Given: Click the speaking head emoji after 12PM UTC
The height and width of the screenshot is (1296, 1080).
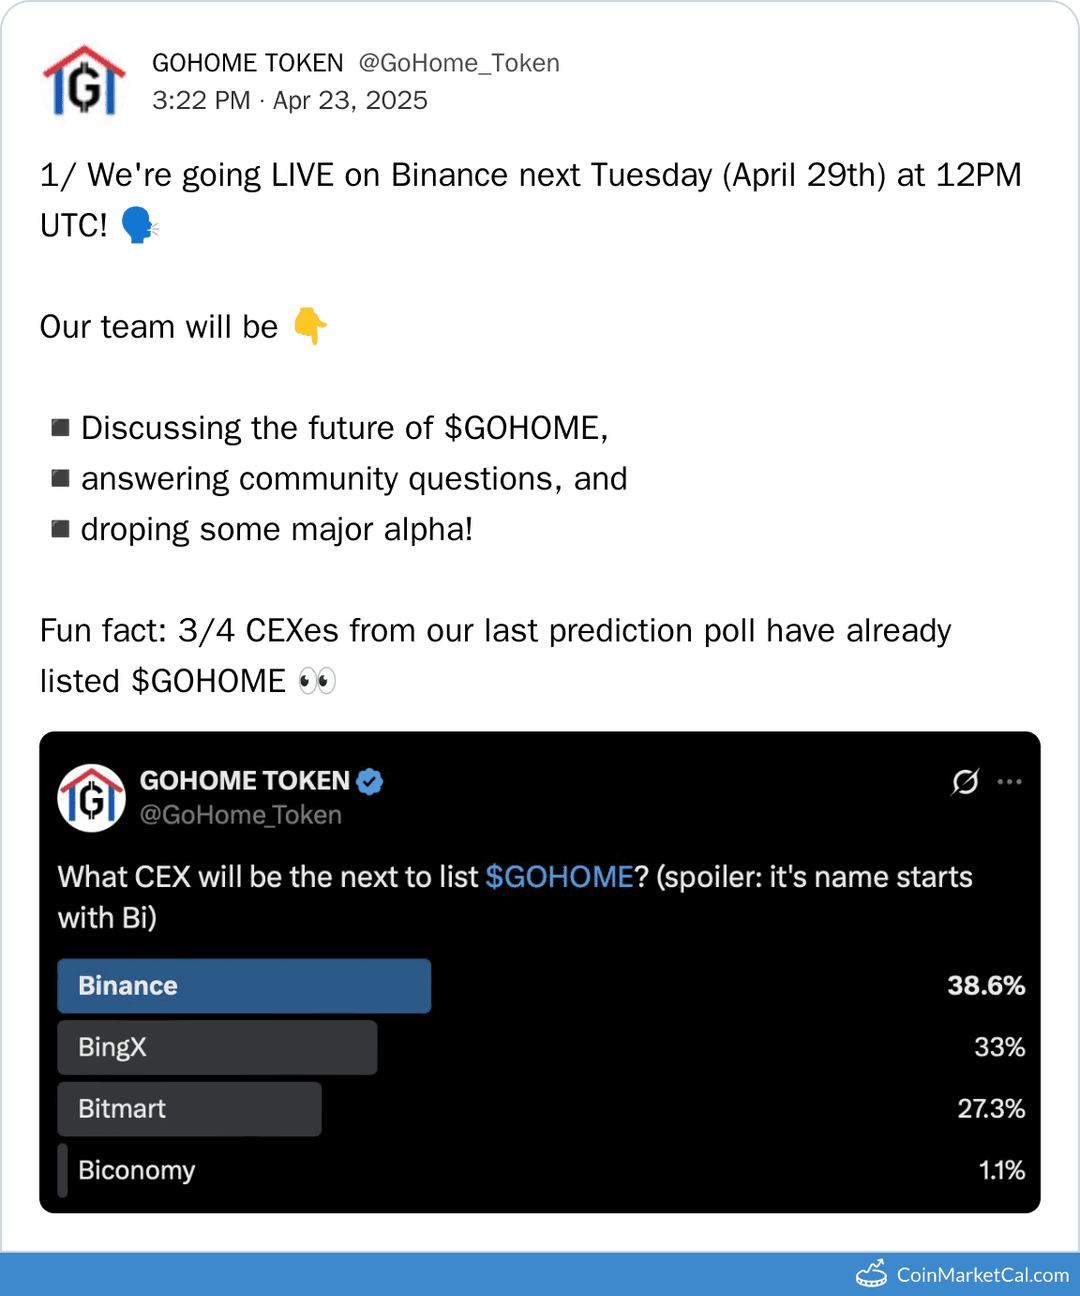Looking at the screenshot, I should tap(138, 225).
